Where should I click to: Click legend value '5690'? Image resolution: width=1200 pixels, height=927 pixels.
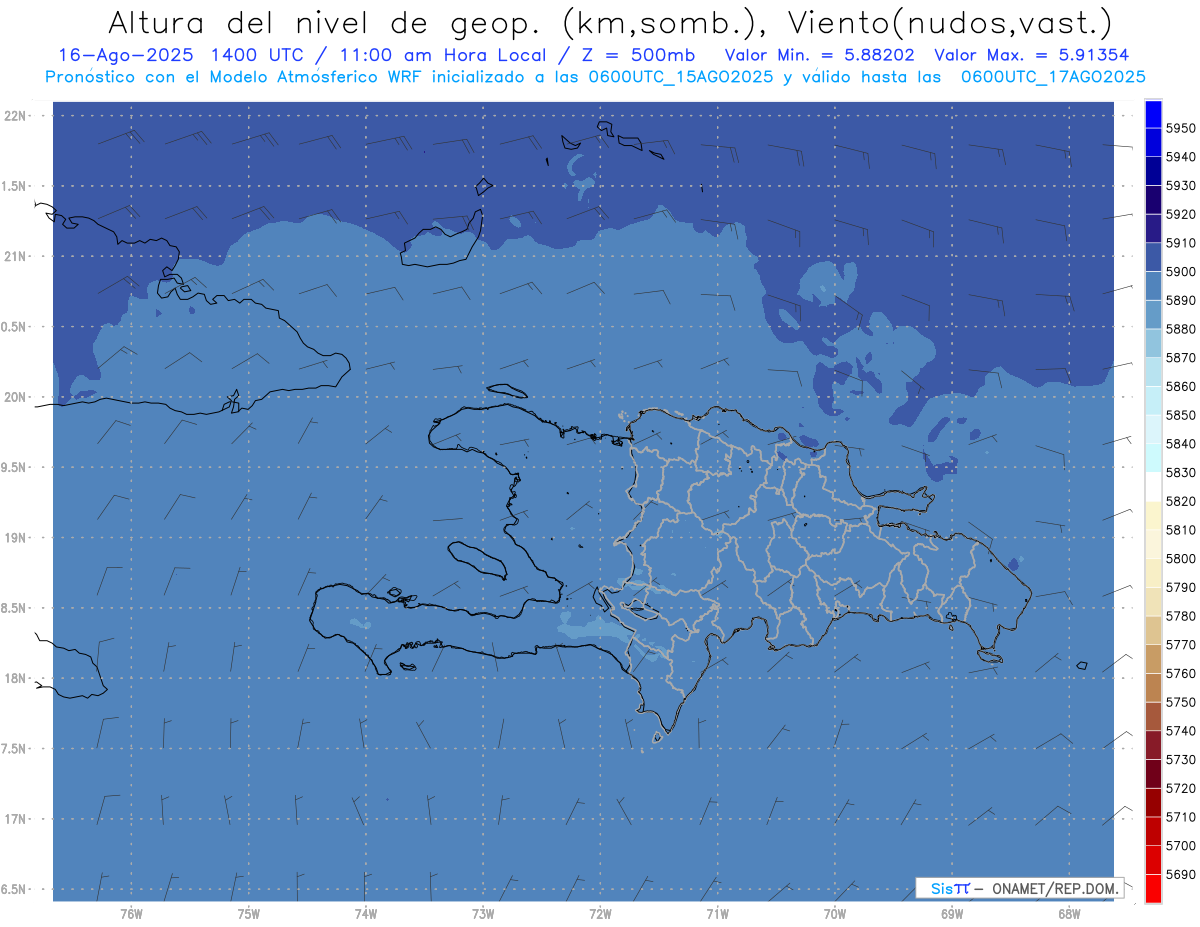(1180, 874)
